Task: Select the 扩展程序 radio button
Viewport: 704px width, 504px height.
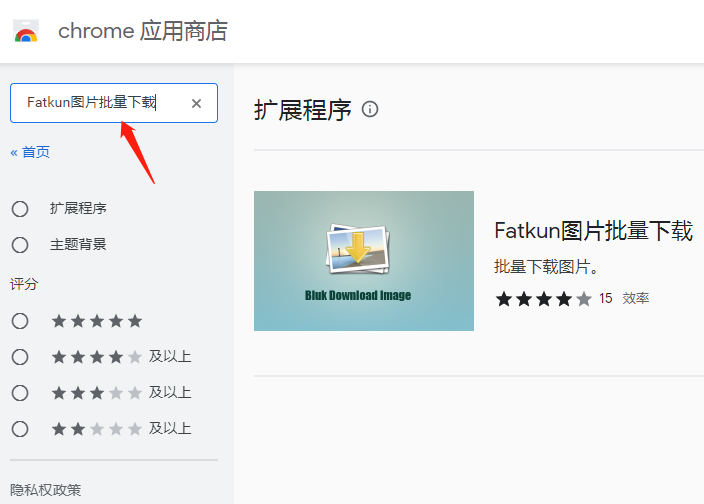Action: click(20, 209)
